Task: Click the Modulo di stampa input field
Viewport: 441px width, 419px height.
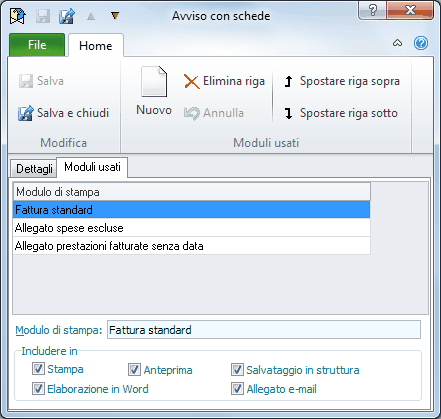Action: [x=264, y=330]
